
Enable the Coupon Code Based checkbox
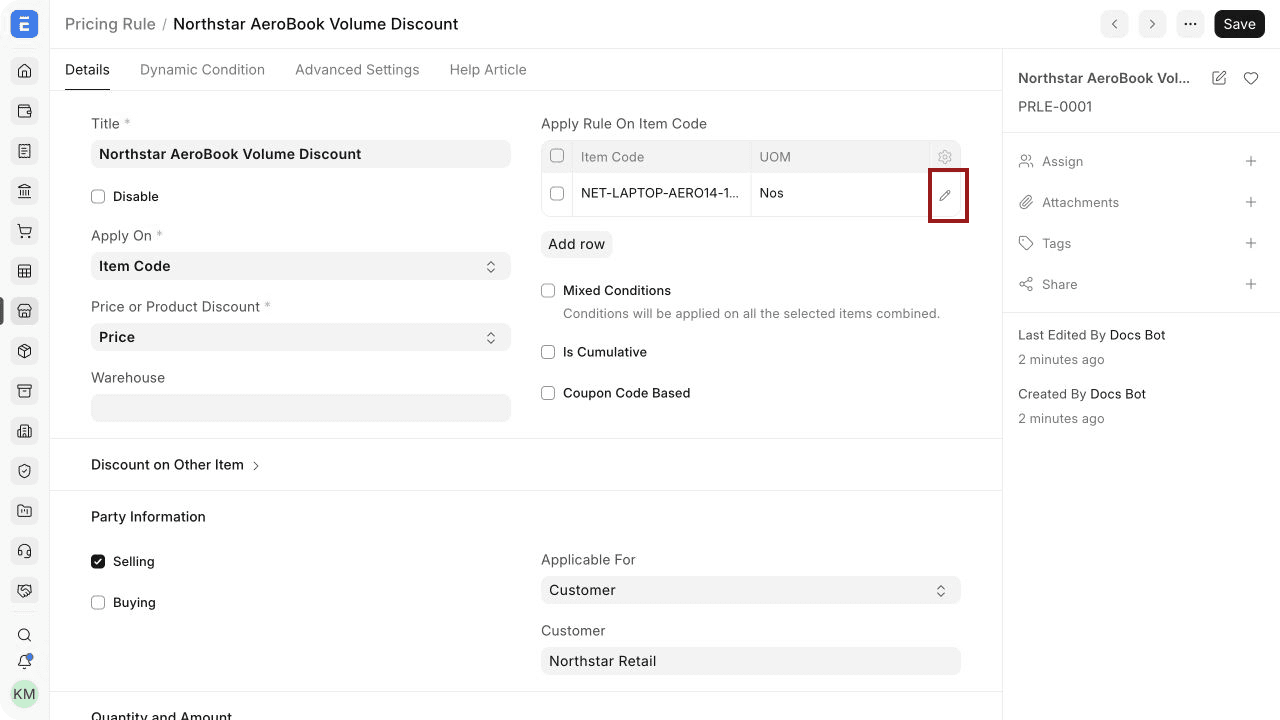tap(548, 393)
